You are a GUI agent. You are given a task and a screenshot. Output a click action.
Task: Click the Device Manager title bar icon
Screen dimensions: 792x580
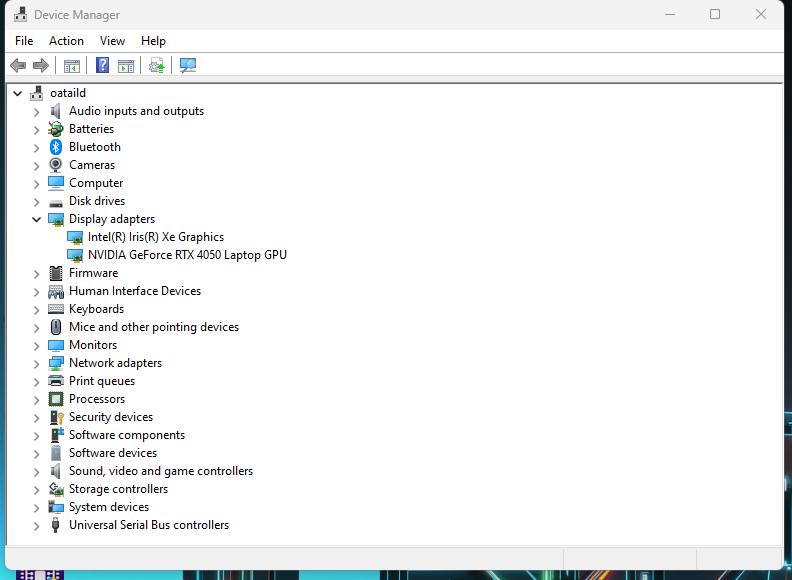pyautogui.click(x=21, y=15)
